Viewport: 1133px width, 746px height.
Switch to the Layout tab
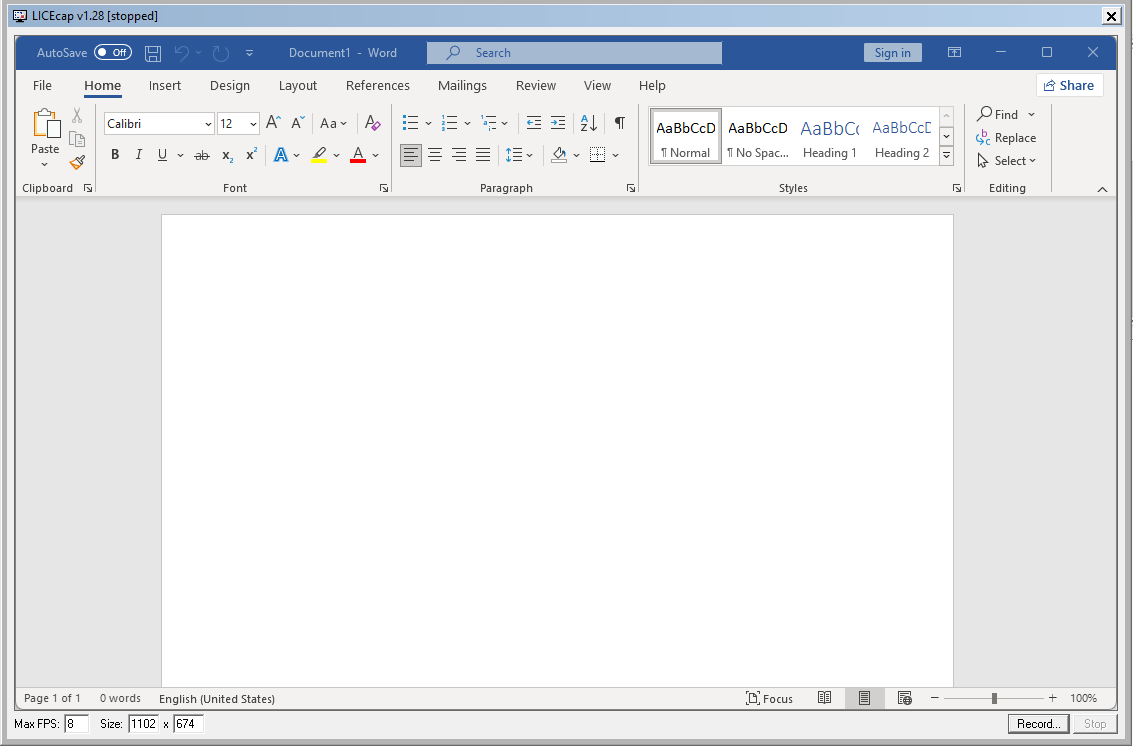(298, 85)
